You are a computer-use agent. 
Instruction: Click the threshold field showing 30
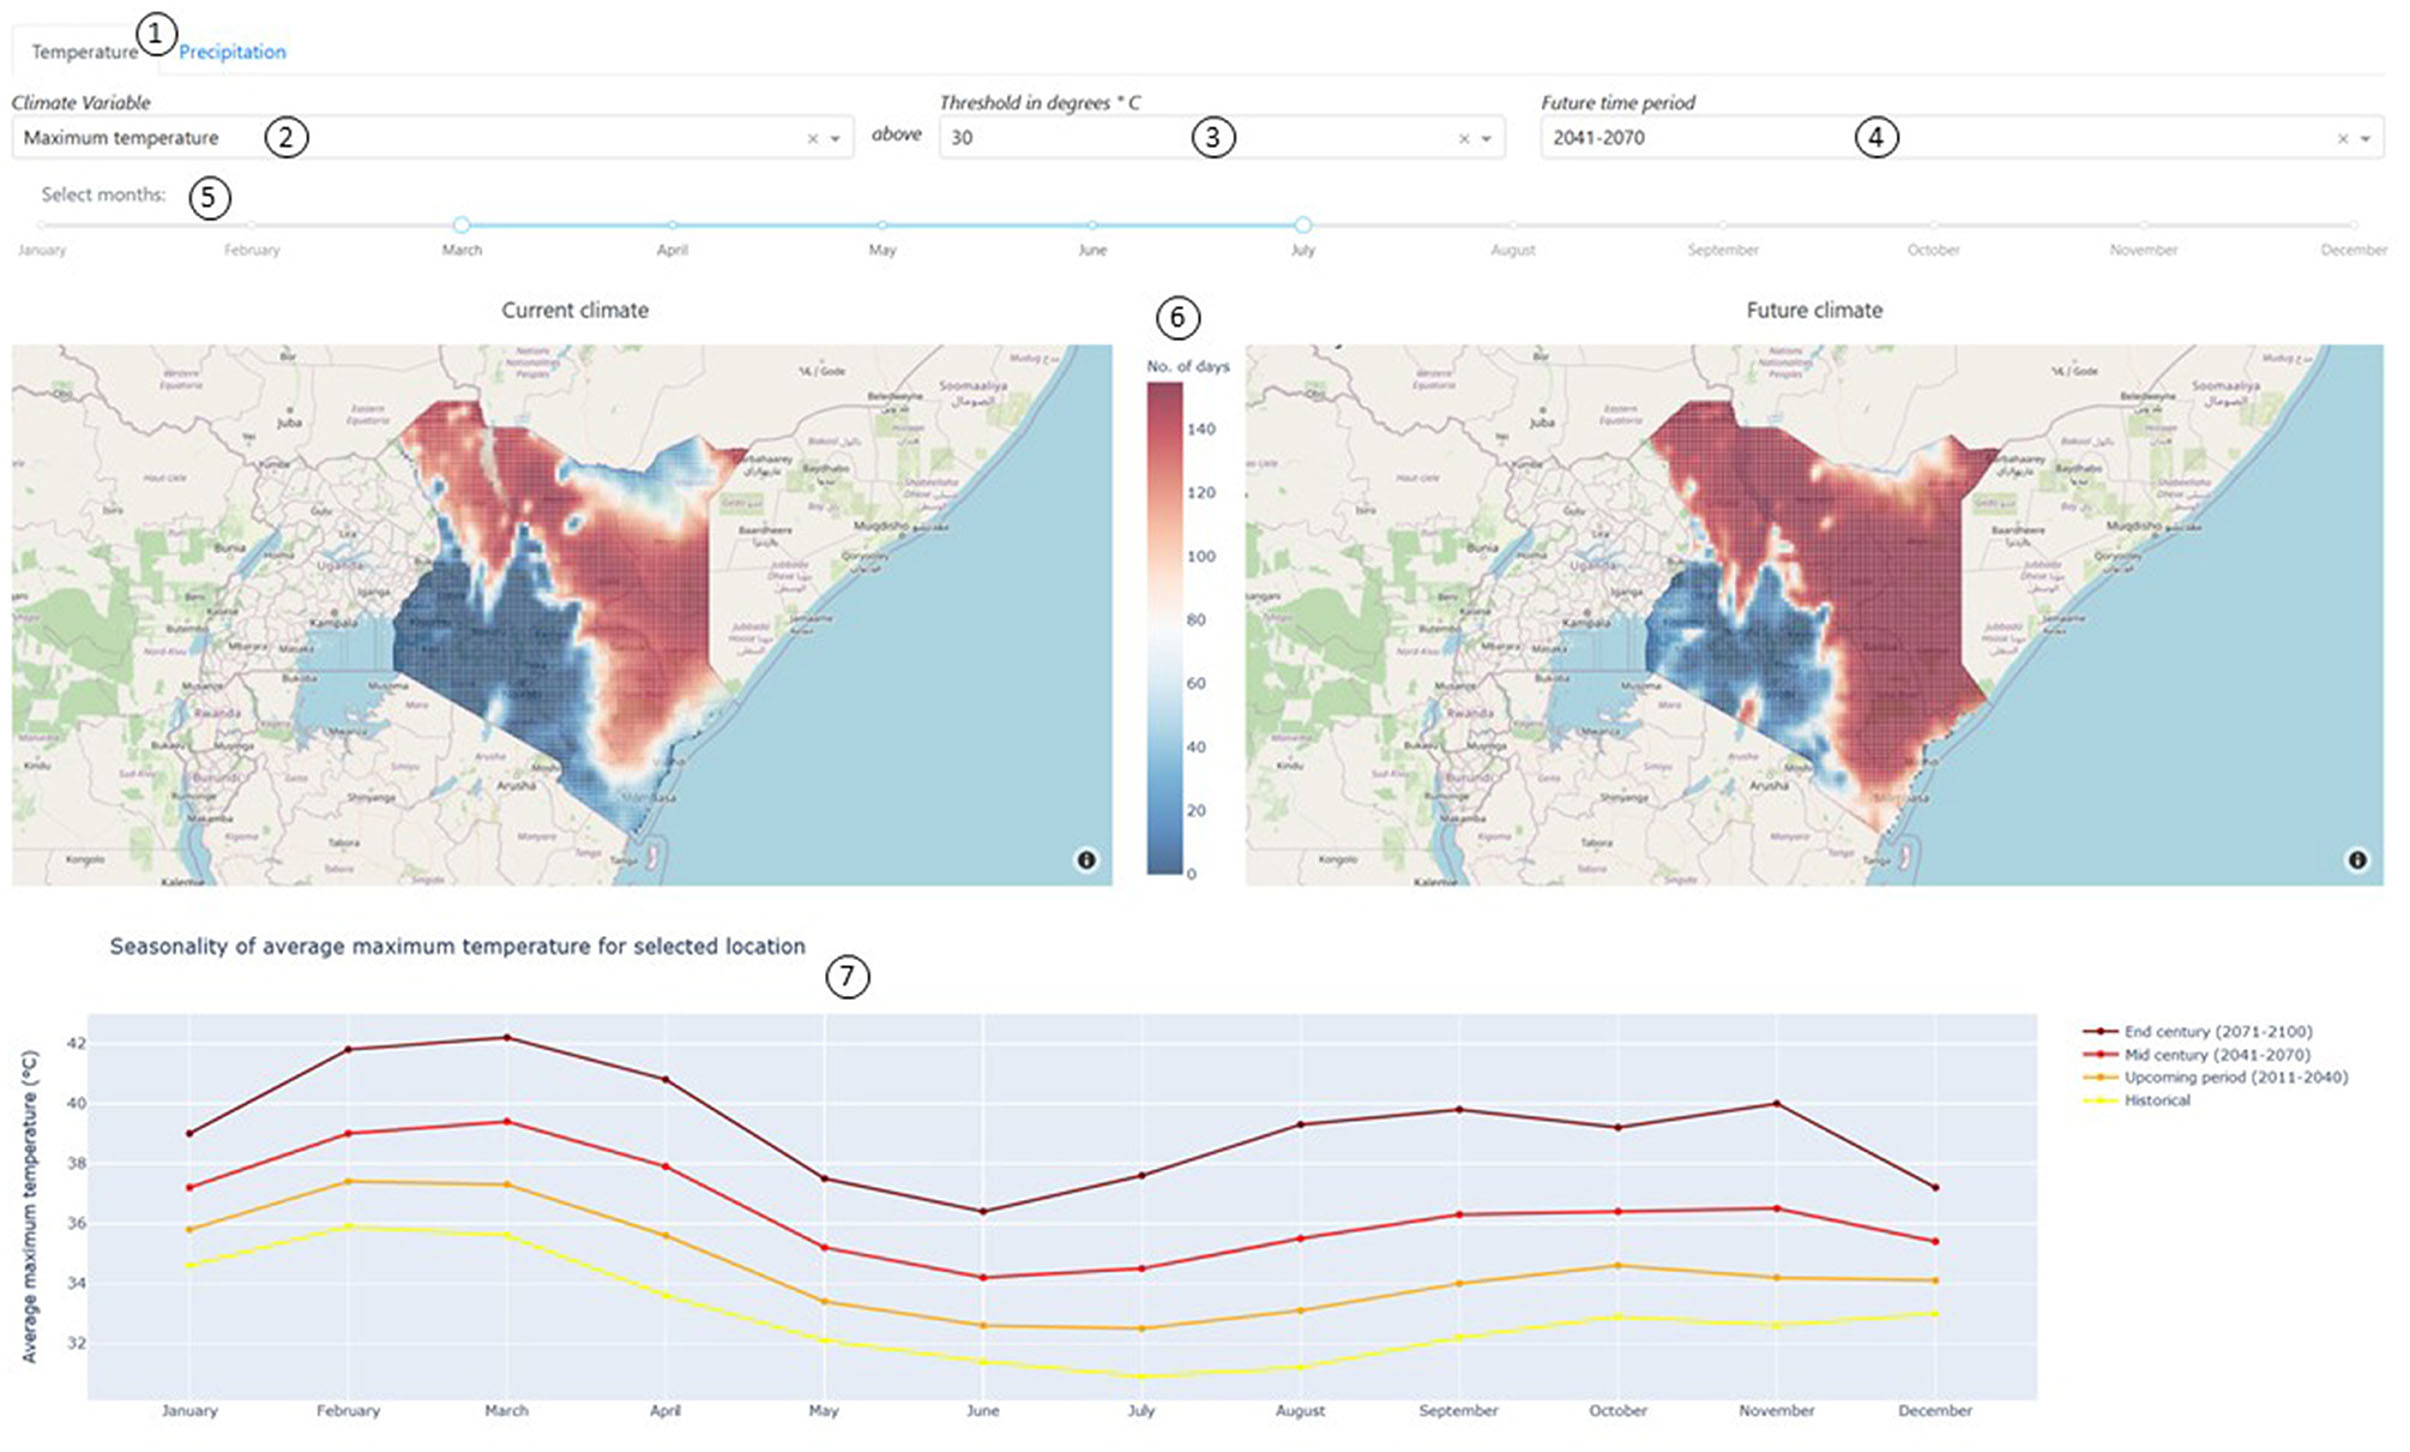[x=1221, y=138]
